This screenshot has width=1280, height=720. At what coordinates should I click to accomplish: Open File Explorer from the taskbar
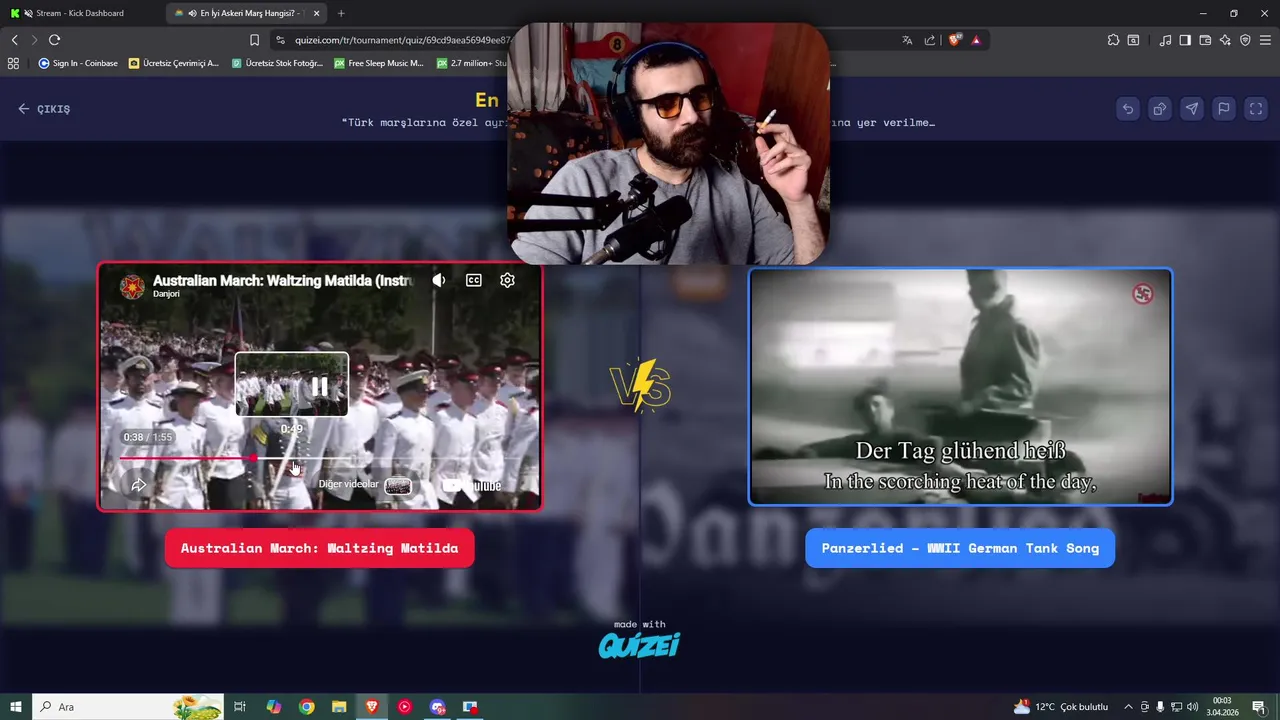pyautogui.click(x=339, y=707)
